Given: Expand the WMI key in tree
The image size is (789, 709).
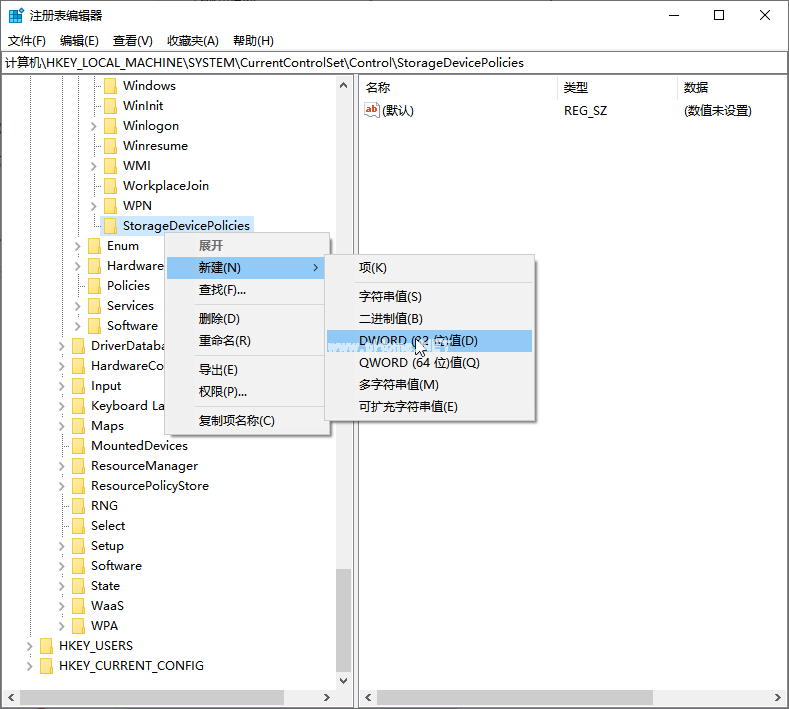Looking at the screenshot, I should click(x=94, y=166).
